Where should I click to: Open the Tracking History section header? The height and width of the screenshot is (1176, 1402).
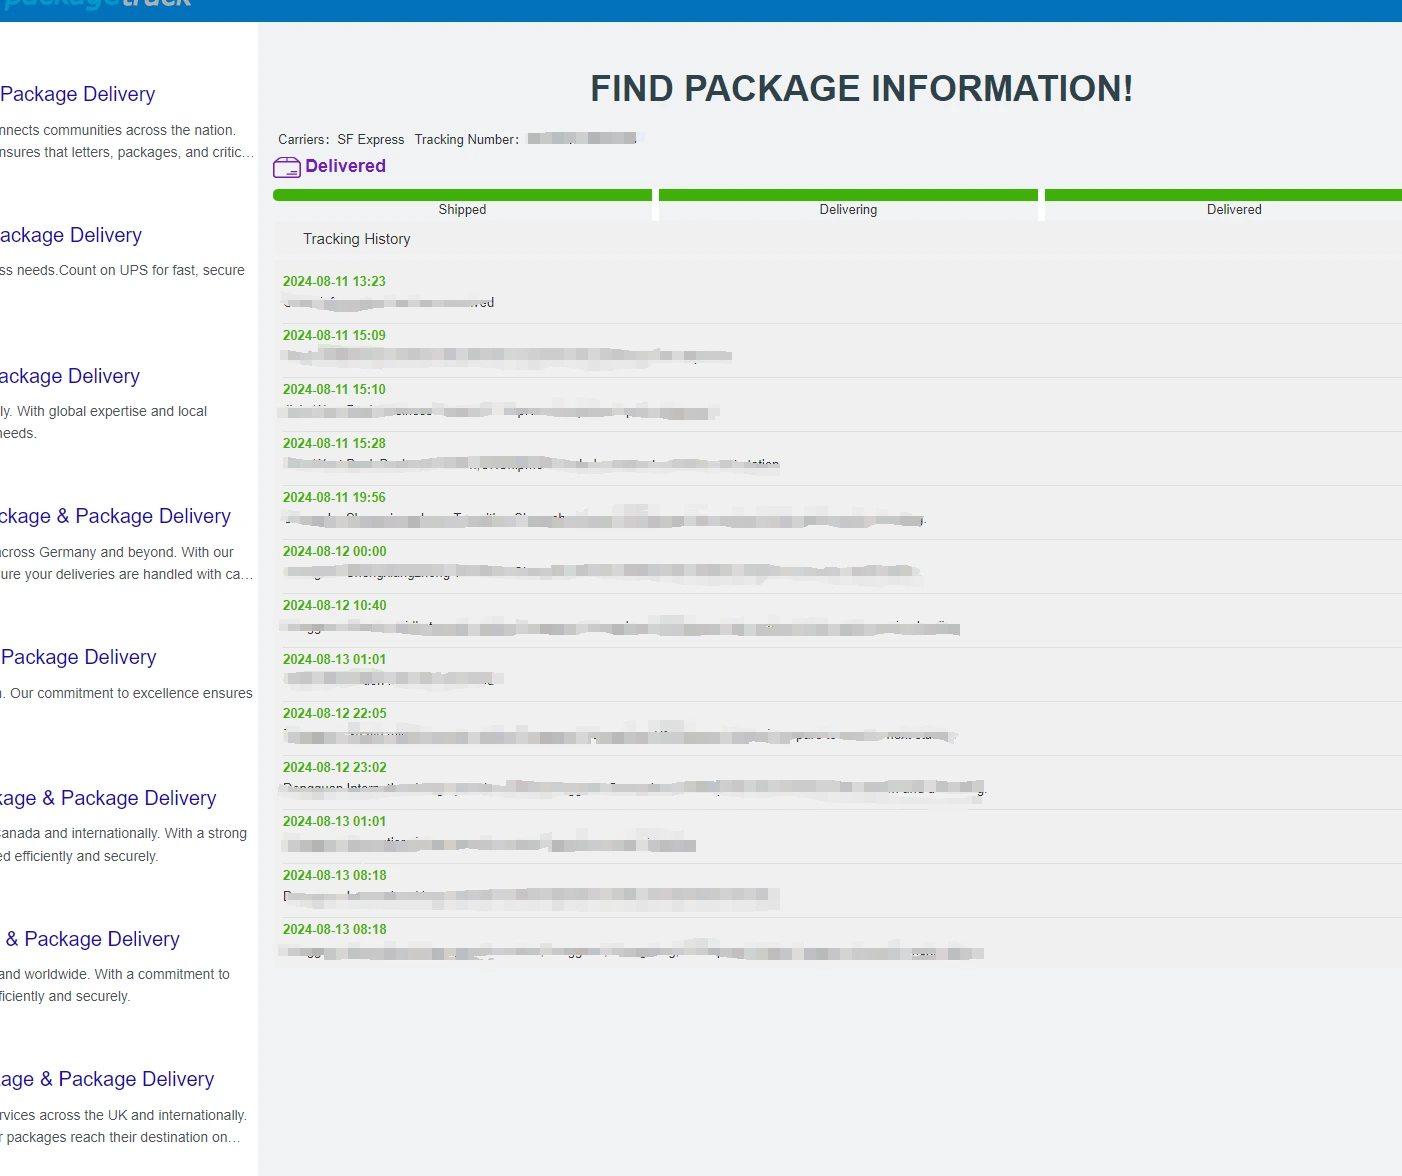pos(357,239)
